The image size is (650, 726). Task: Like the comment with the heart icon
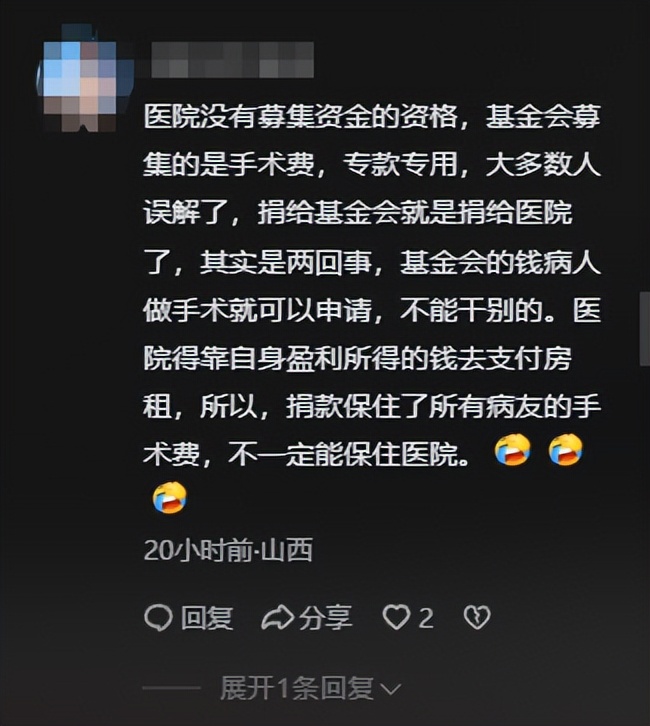[396, 618]
